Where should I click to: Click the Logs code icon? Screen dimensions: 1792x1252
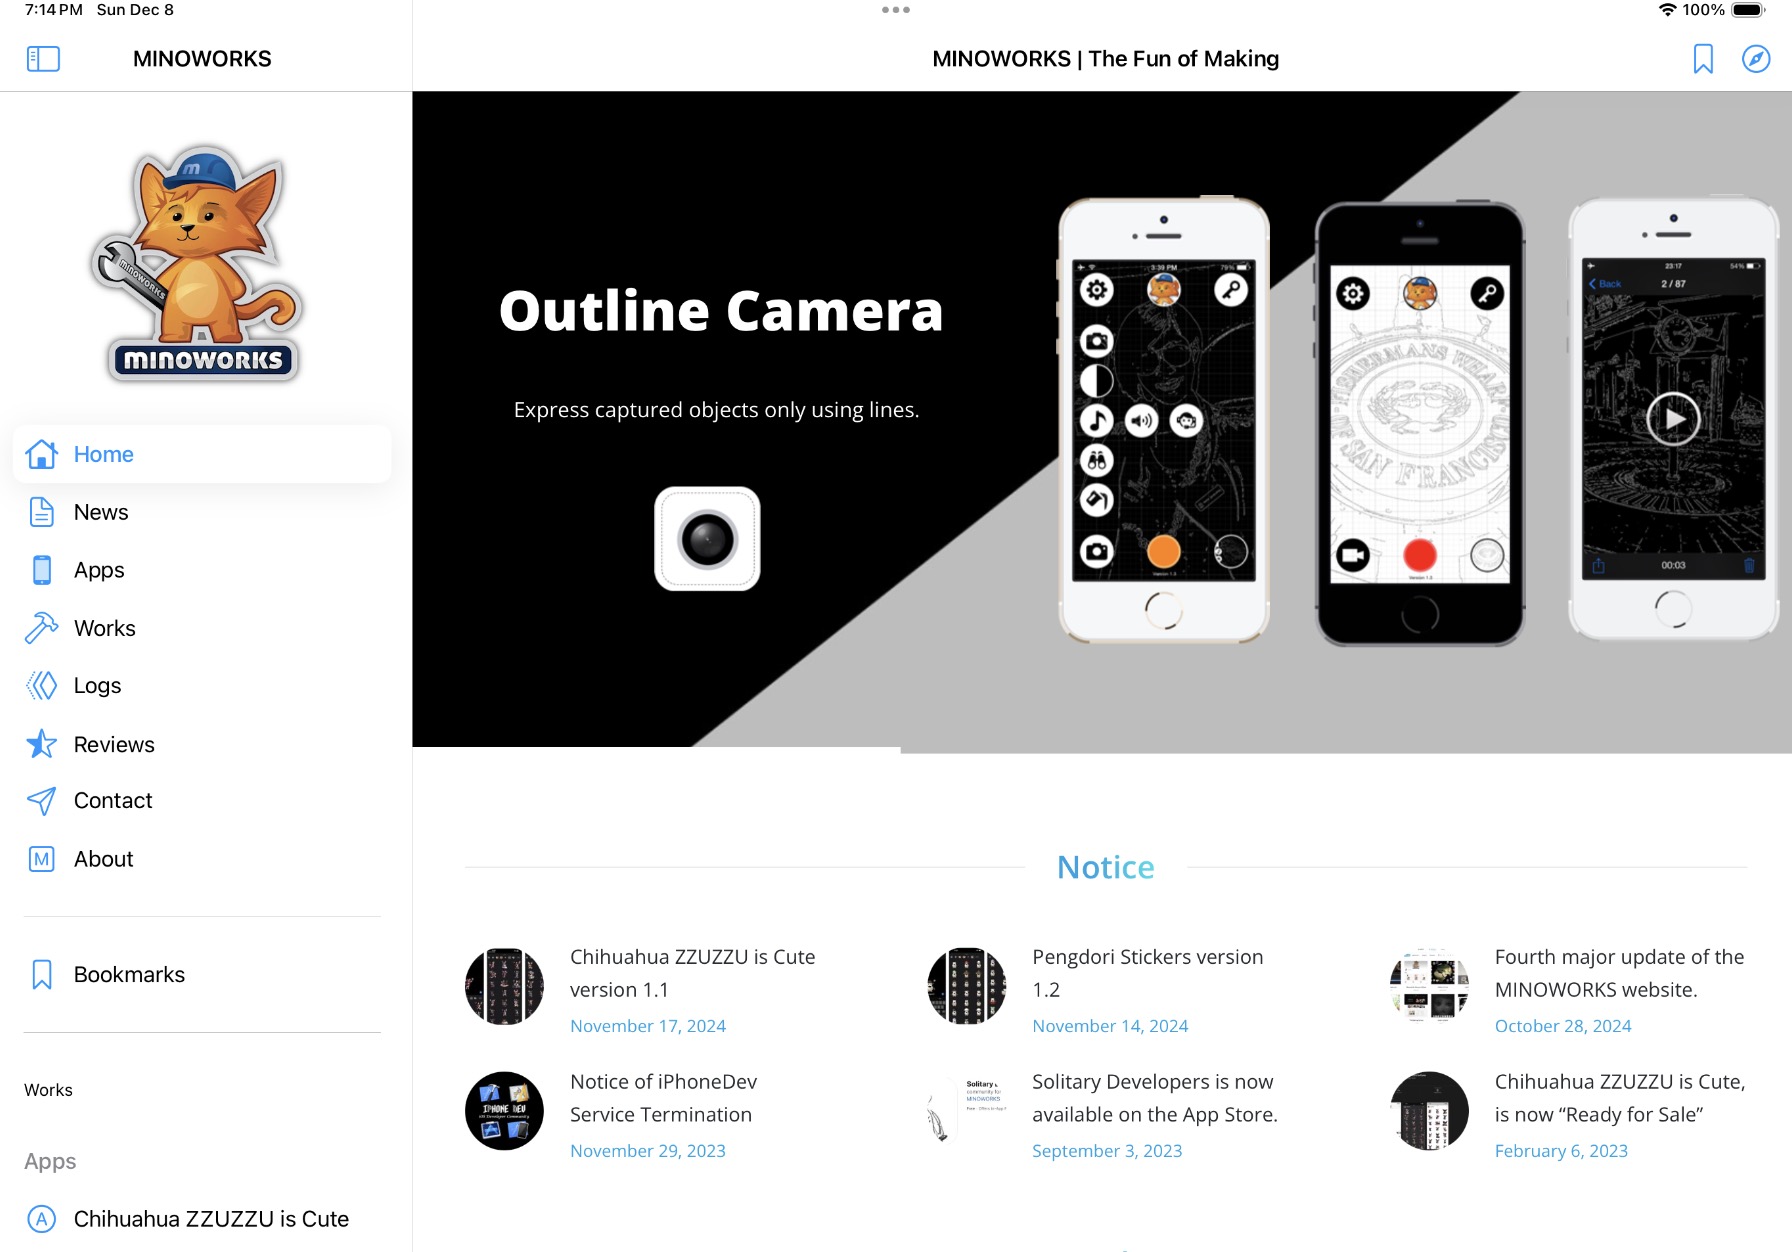42,686
